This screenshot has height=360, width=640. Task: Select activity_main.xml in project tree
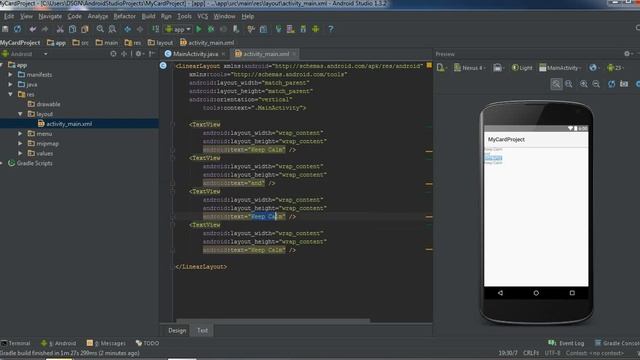click(x=65, y=124)
